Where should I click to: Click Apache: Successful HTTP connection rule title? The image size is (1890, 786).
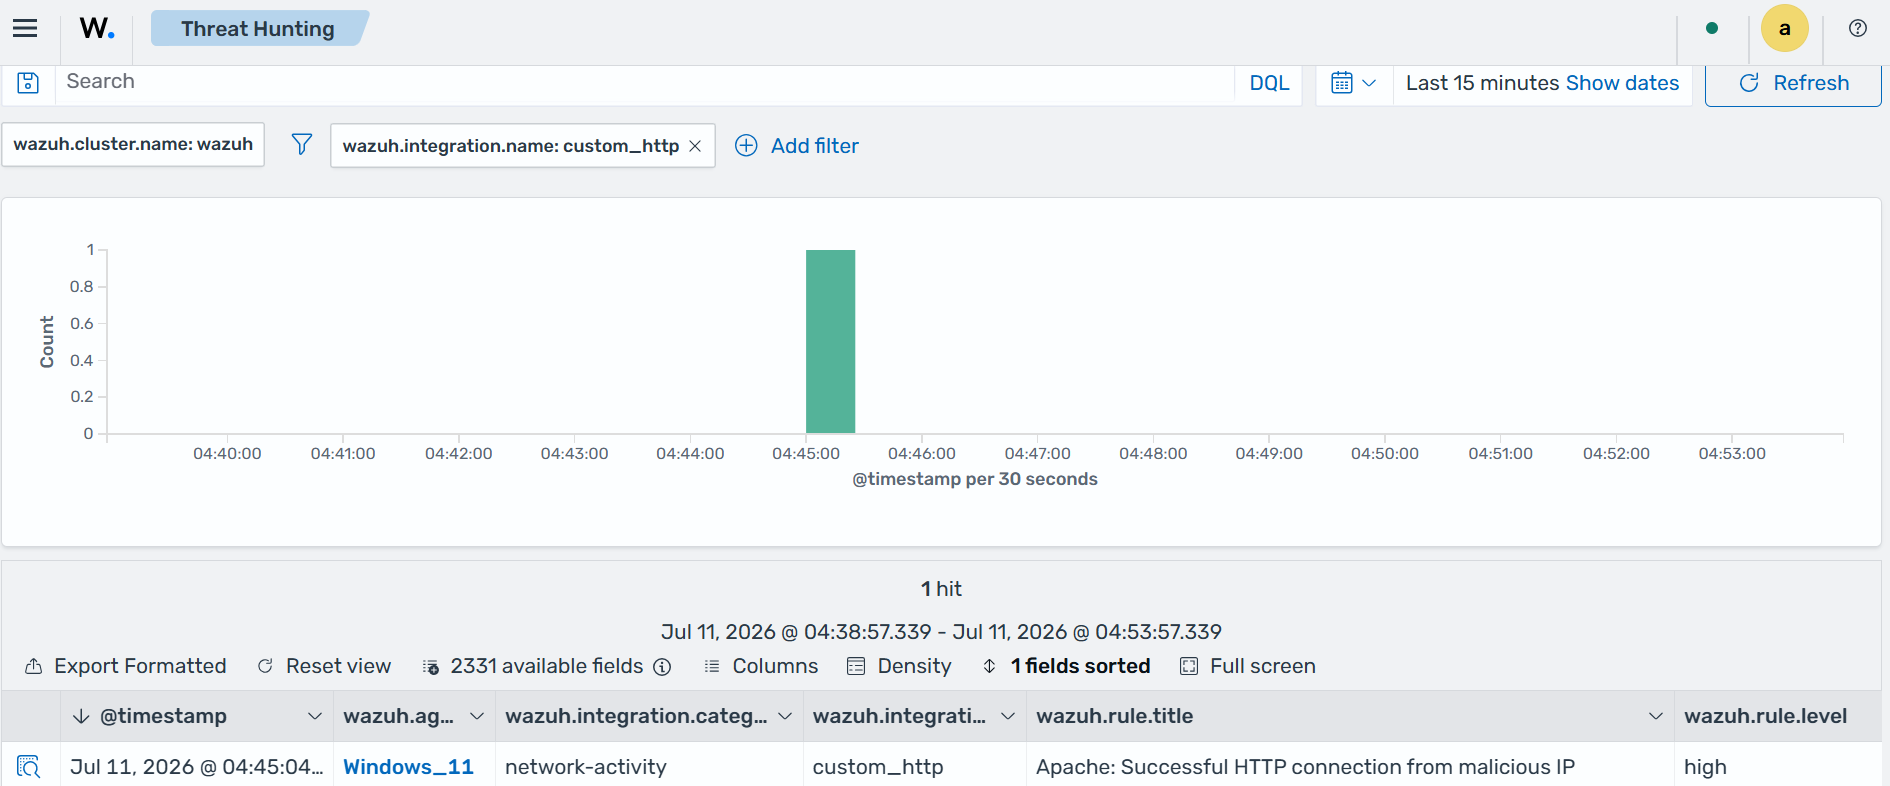click(x=1305, y=767)
